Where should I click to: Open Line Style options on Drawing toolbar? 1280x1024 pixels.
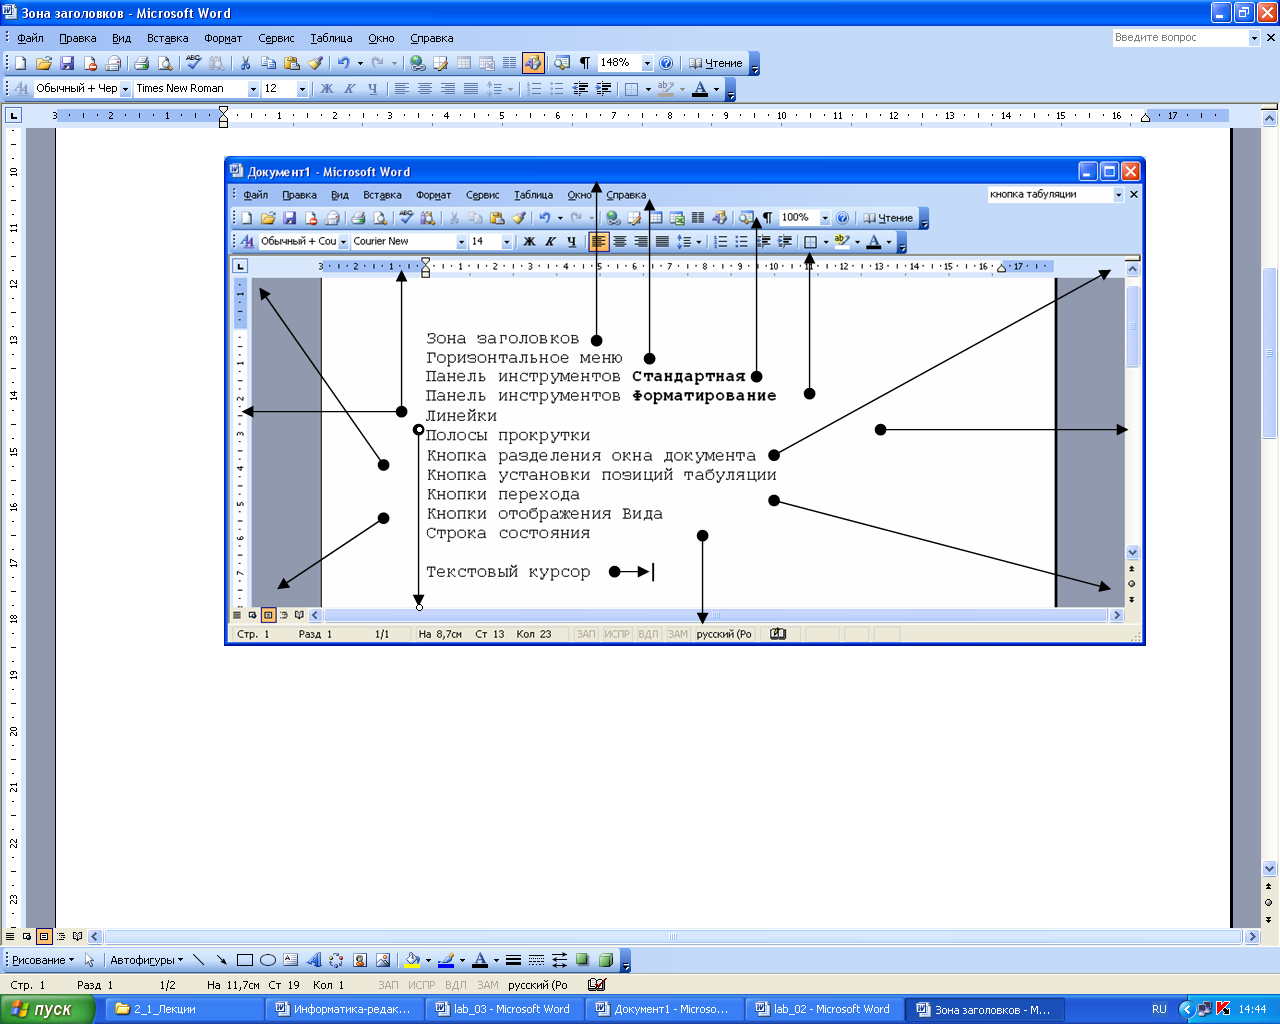513,960
